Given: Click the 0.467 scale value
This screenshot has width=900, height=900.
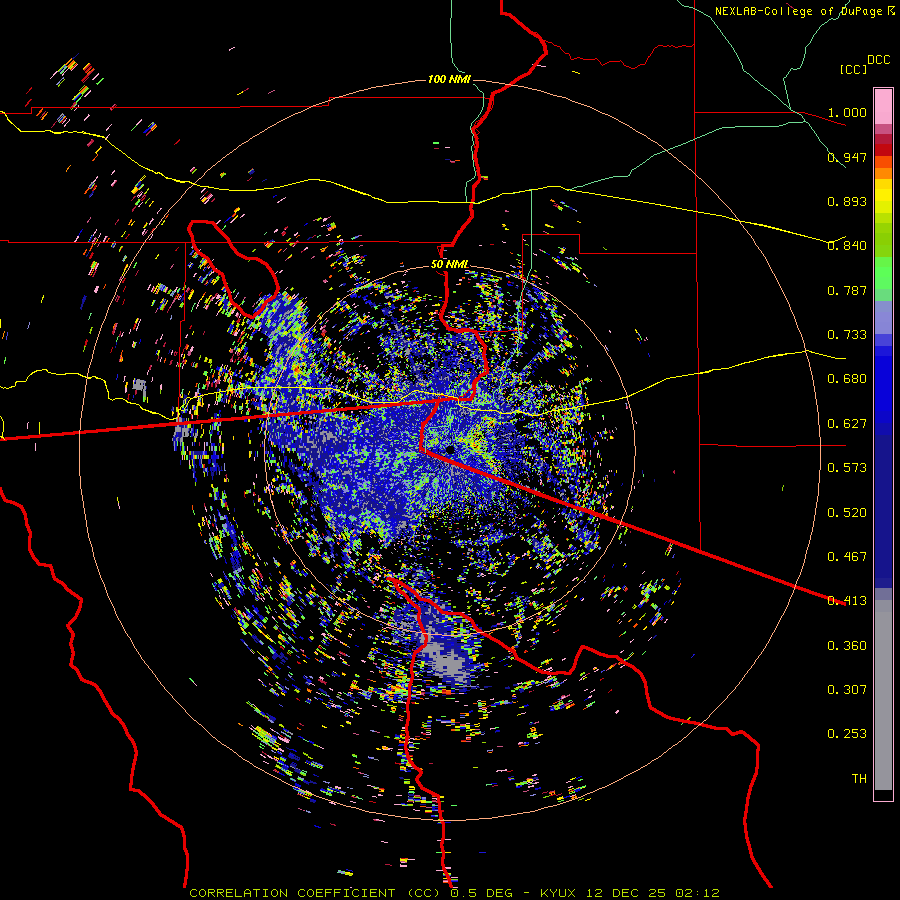Looking at the screenshot, I should point(847,557).
